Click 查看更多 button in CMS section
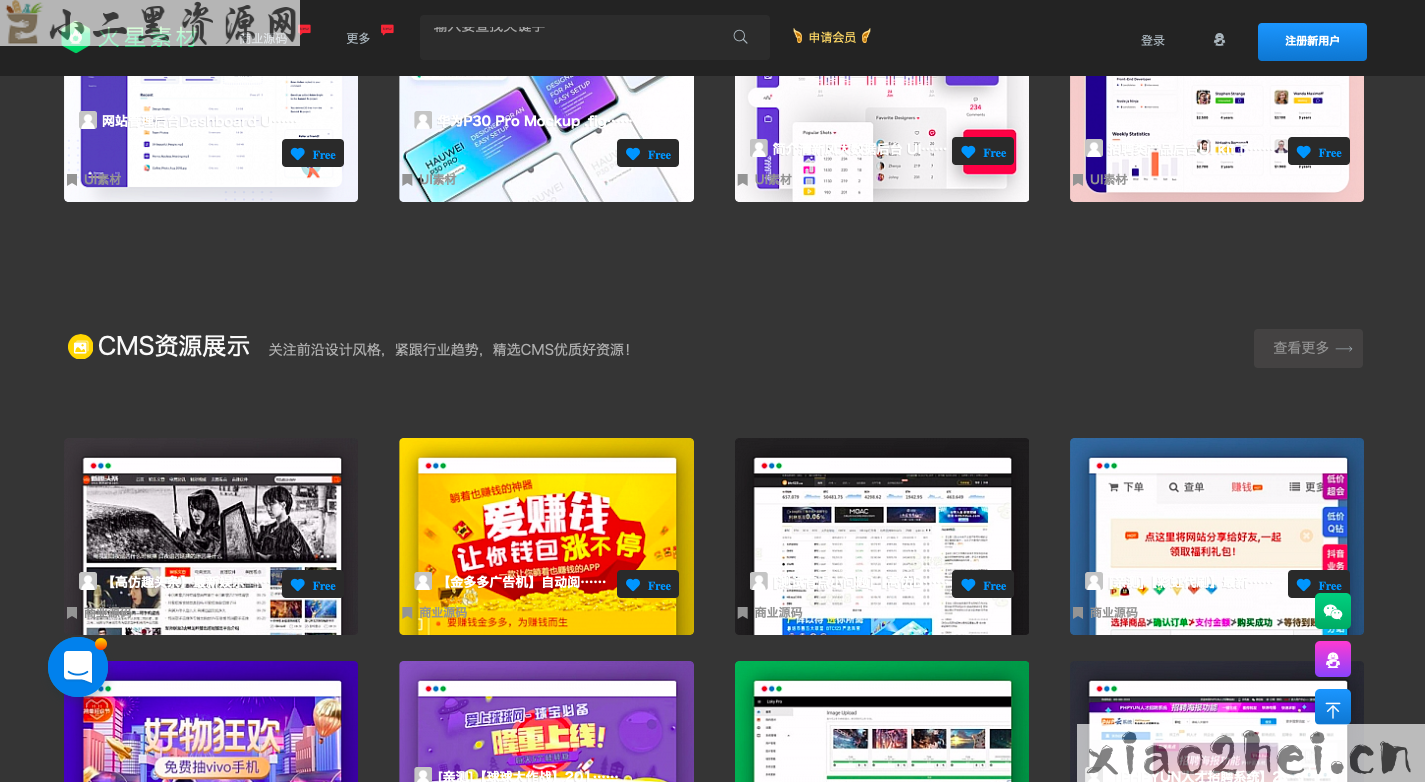 click(x=1308, y=348)
